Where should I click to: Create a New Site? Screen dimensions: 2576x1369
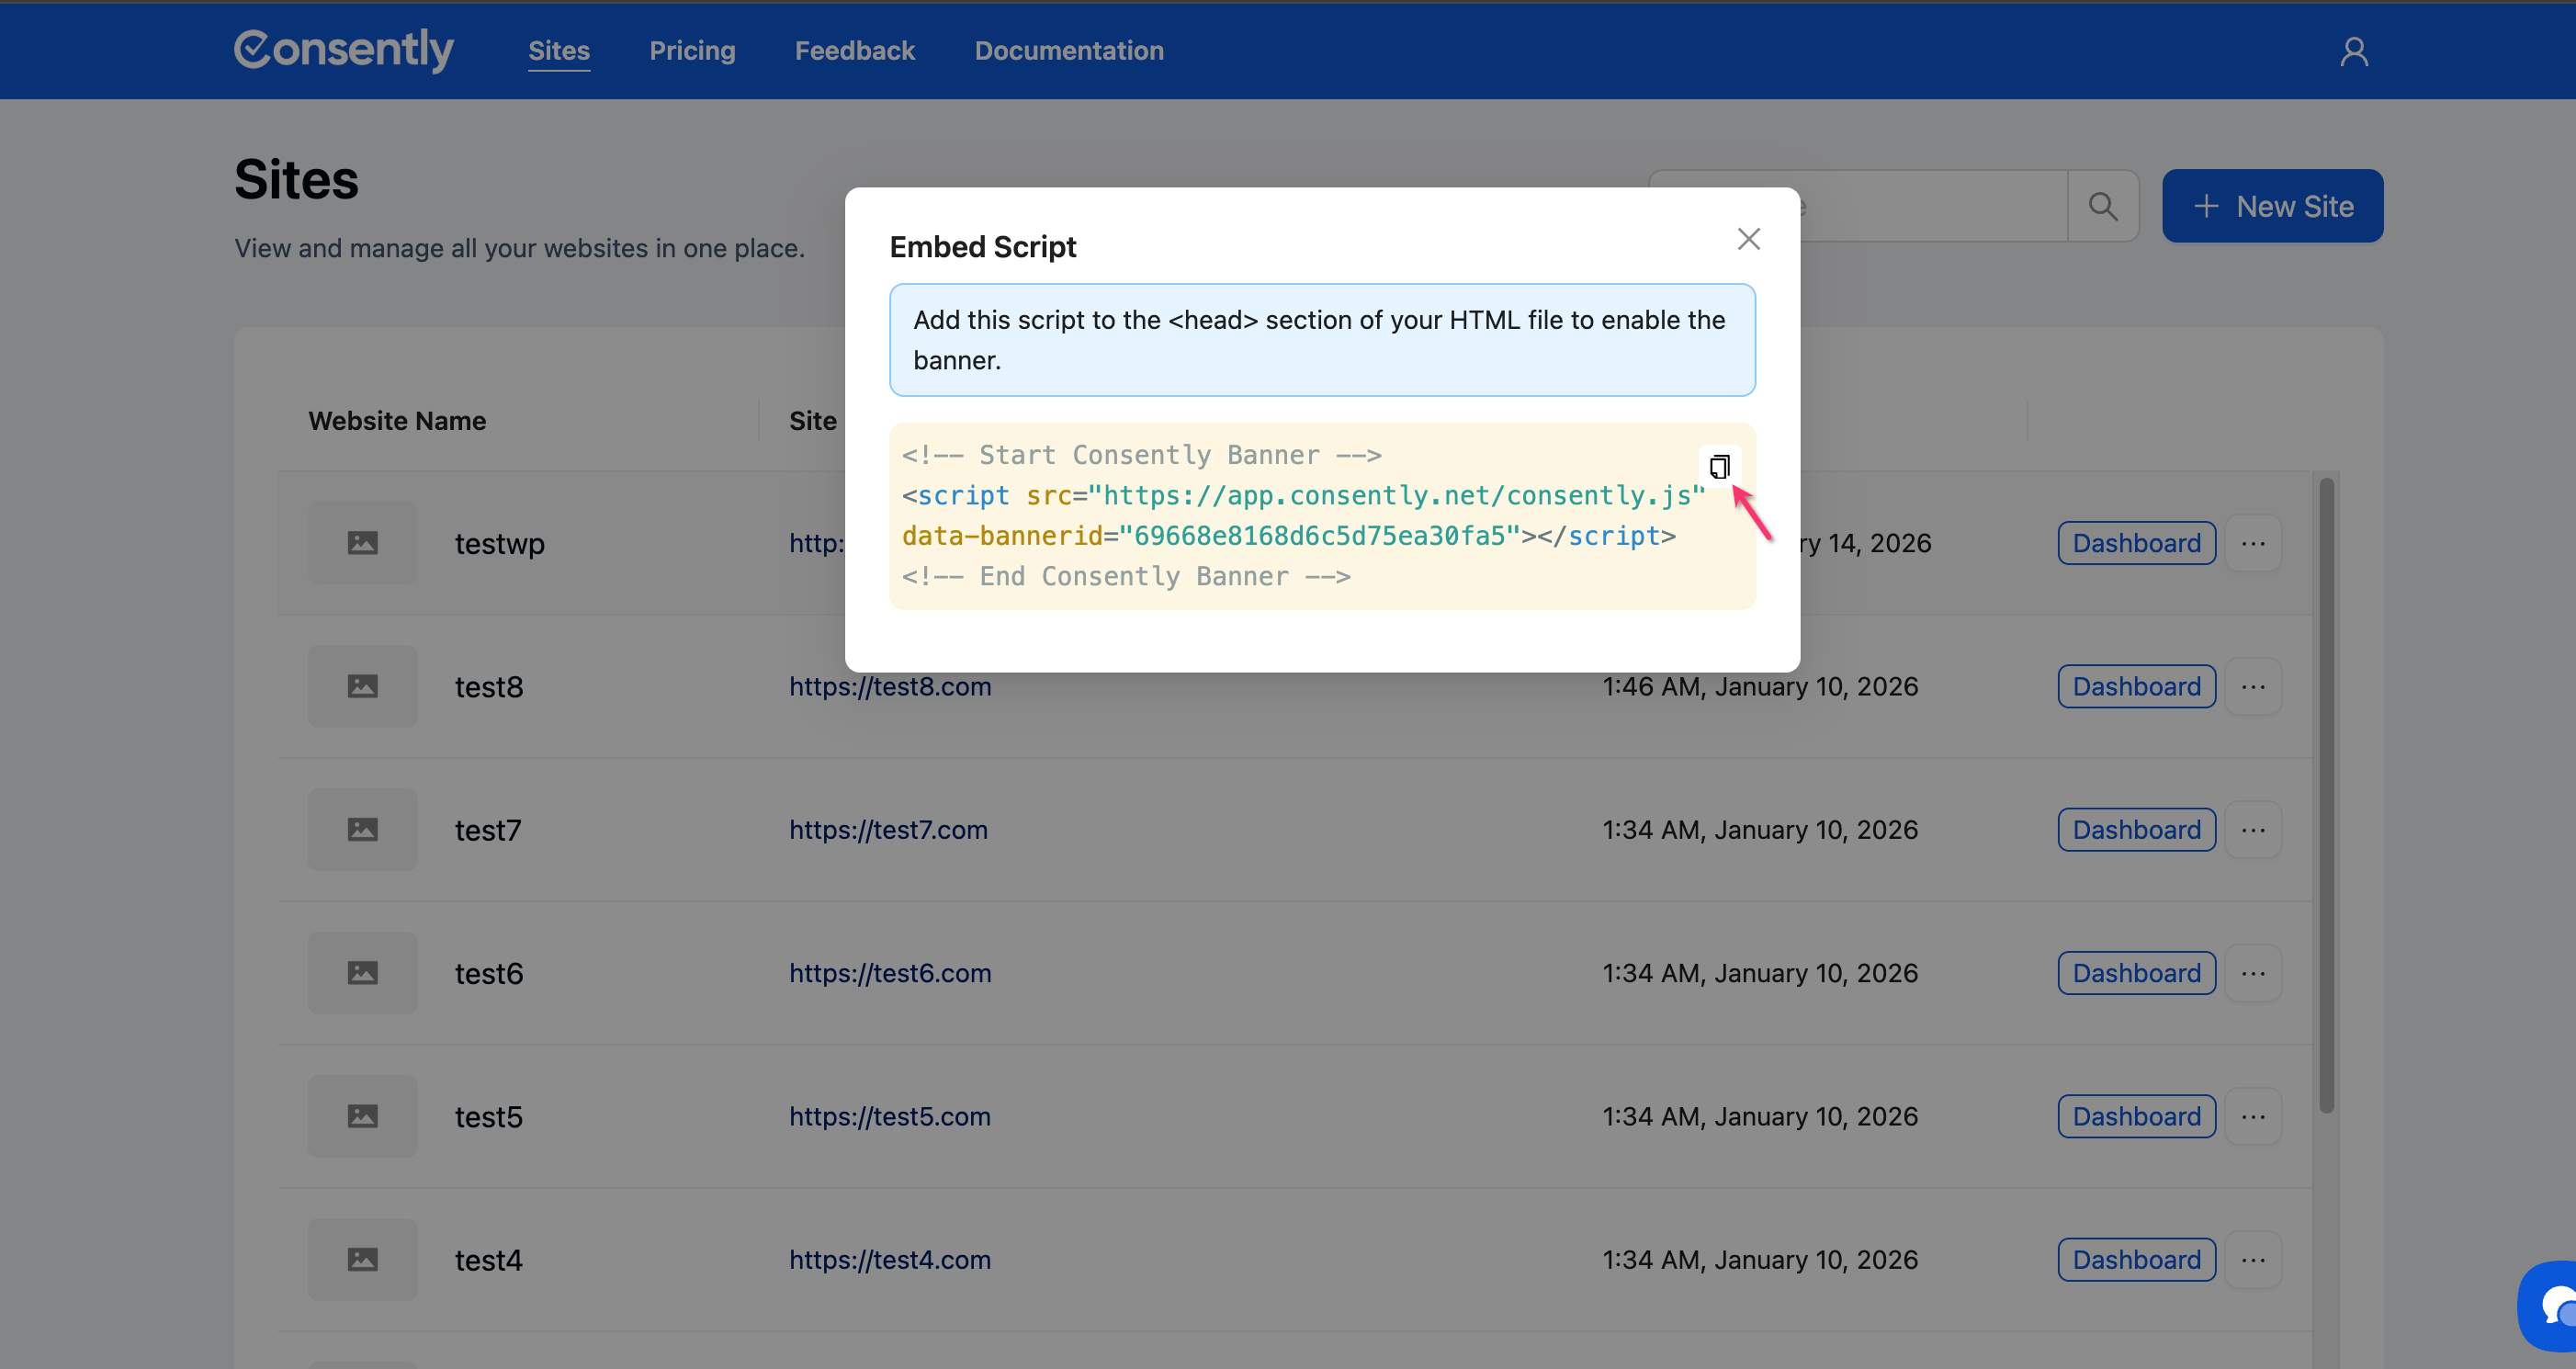2272,206
